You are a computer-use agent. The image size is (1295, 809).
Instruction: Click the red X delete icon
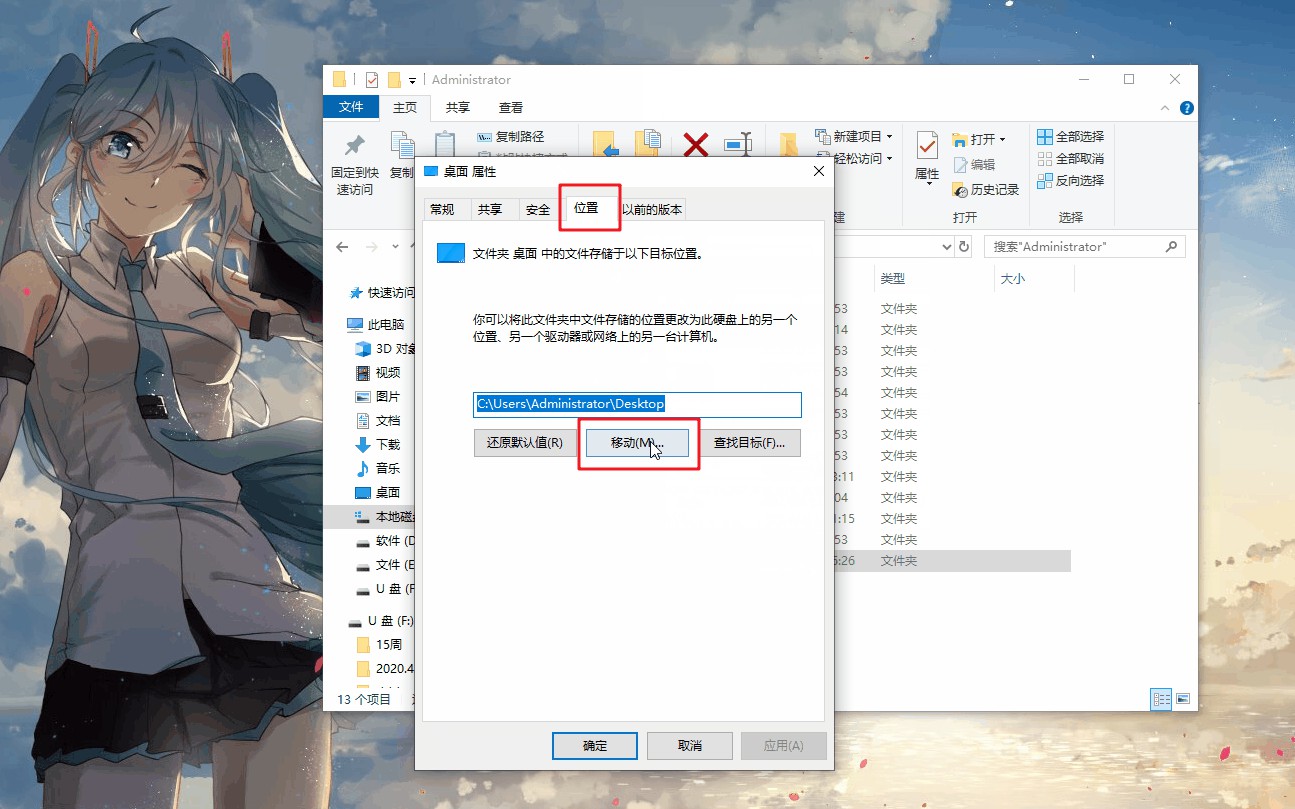pos(696,145)
